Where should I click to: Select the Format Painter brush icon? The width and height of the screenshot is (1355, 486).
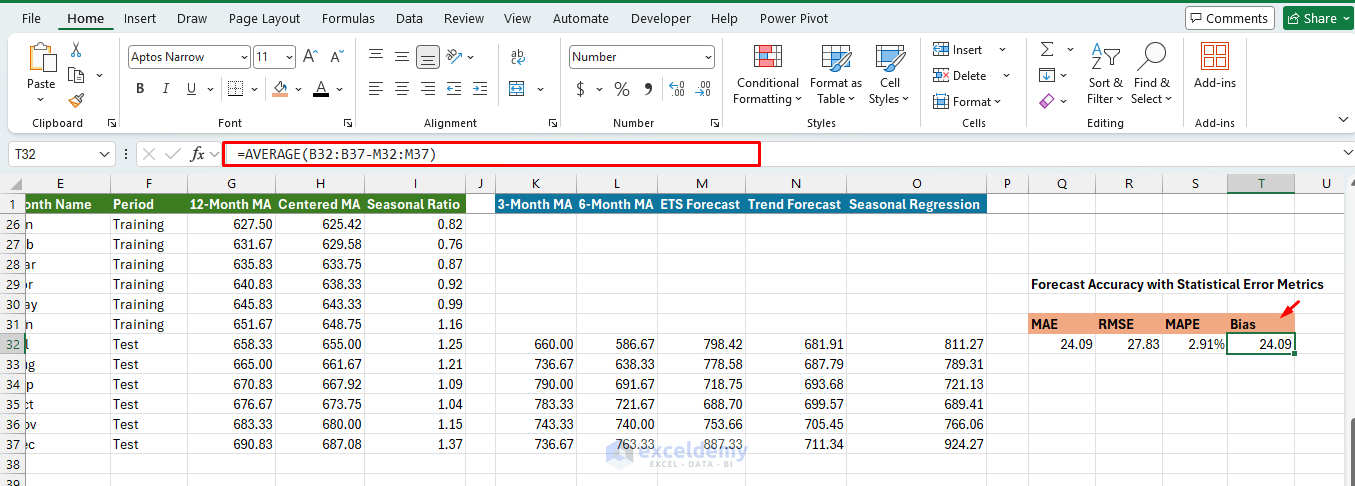(x=76, y=100)
